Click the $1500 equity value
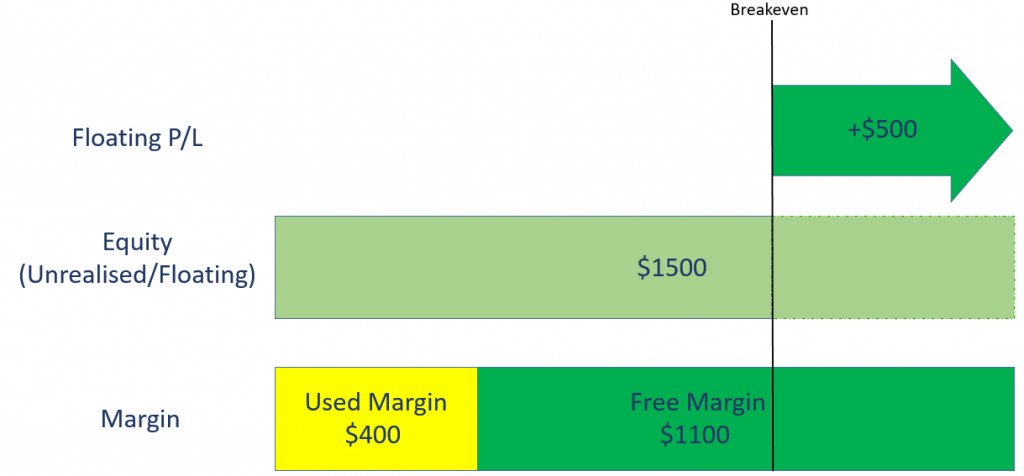This screenshot has height=476, width=1024. click(x=672, y=268)
